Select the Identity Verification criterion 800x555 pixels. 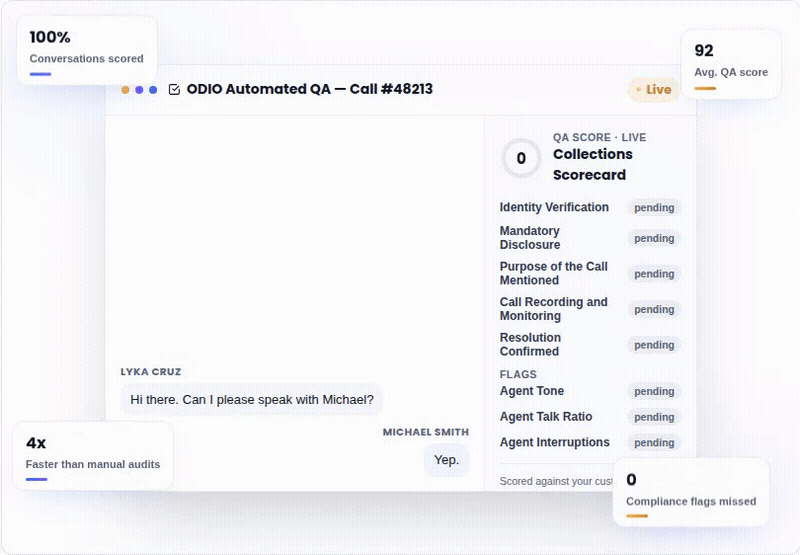(554, 207)
